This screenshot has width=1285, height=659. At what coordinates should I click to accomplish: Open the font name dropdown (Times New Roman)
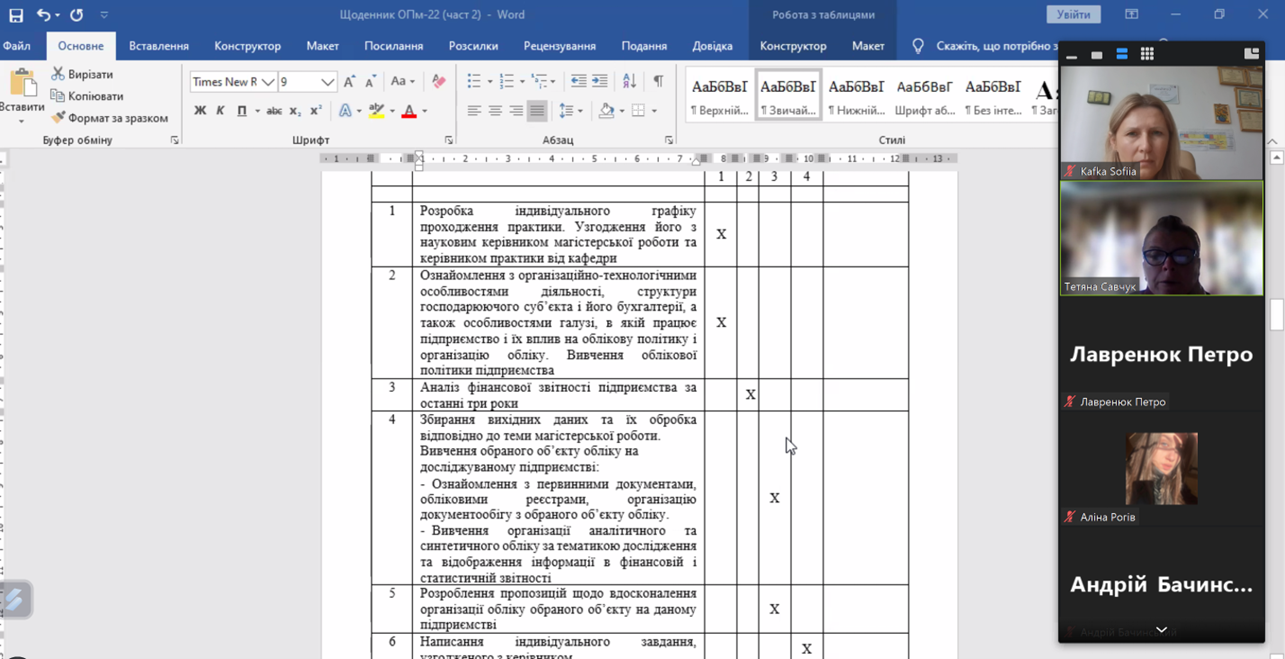coord(267,82)
